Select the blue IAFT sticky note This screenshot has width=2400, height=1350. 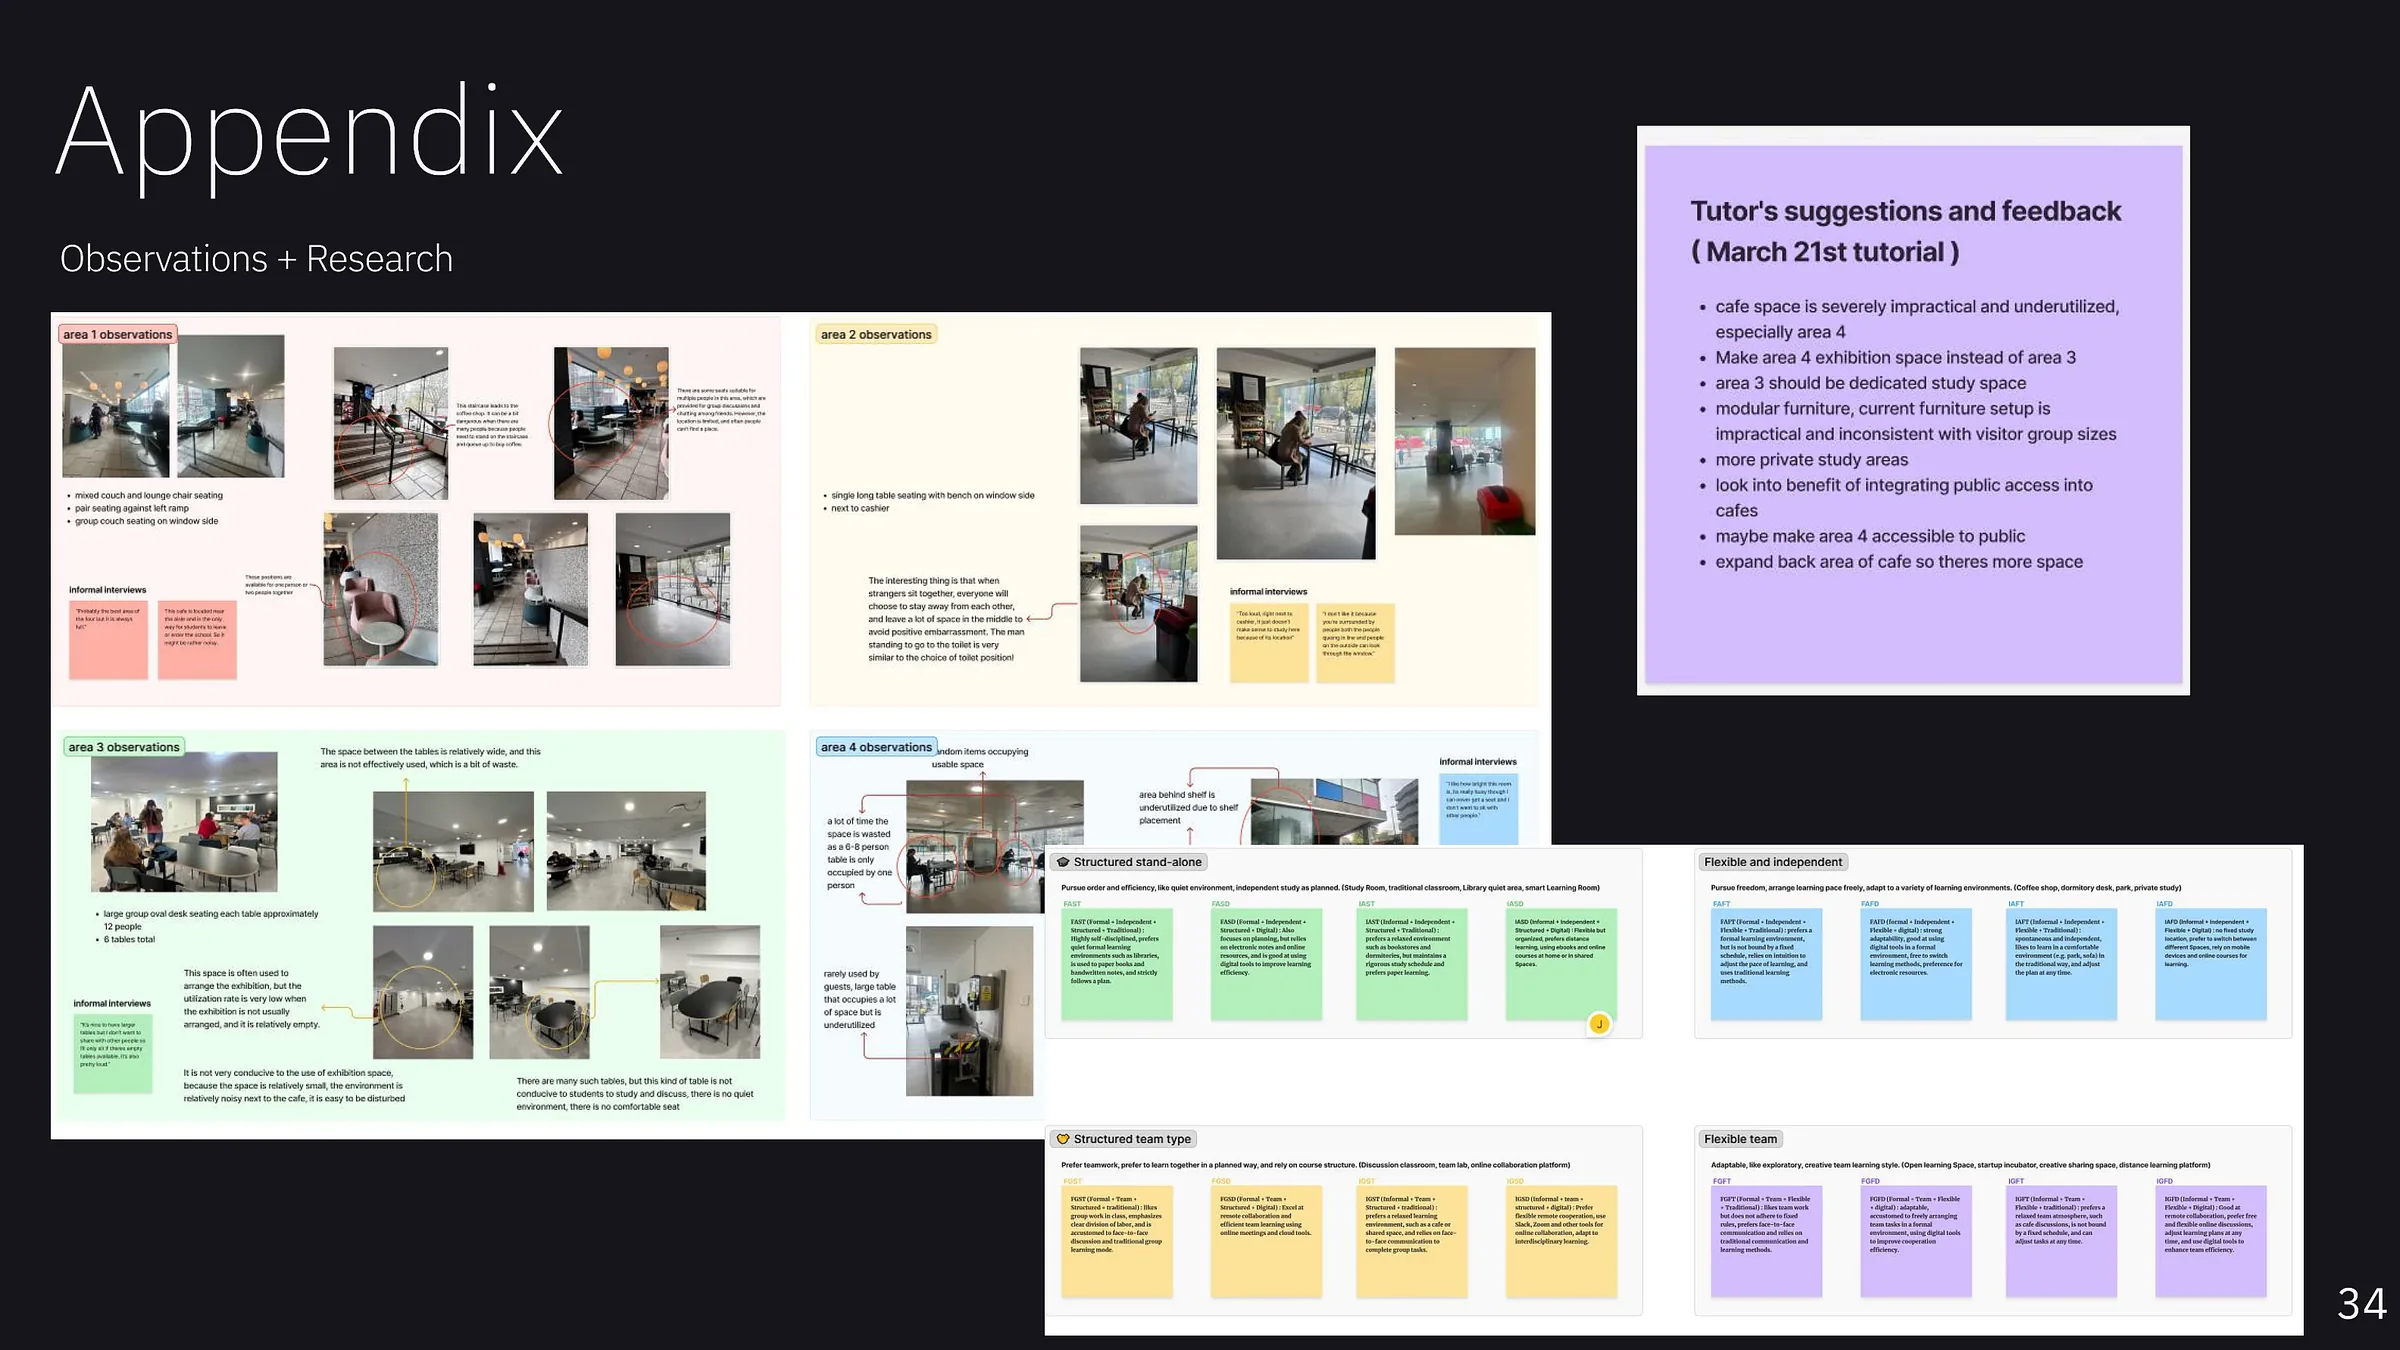tap(2061, 964)
